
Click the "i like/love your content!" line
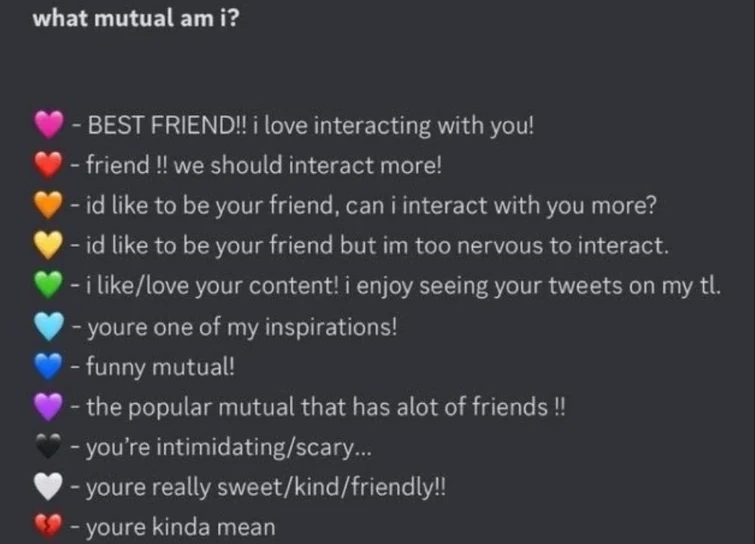400,286
